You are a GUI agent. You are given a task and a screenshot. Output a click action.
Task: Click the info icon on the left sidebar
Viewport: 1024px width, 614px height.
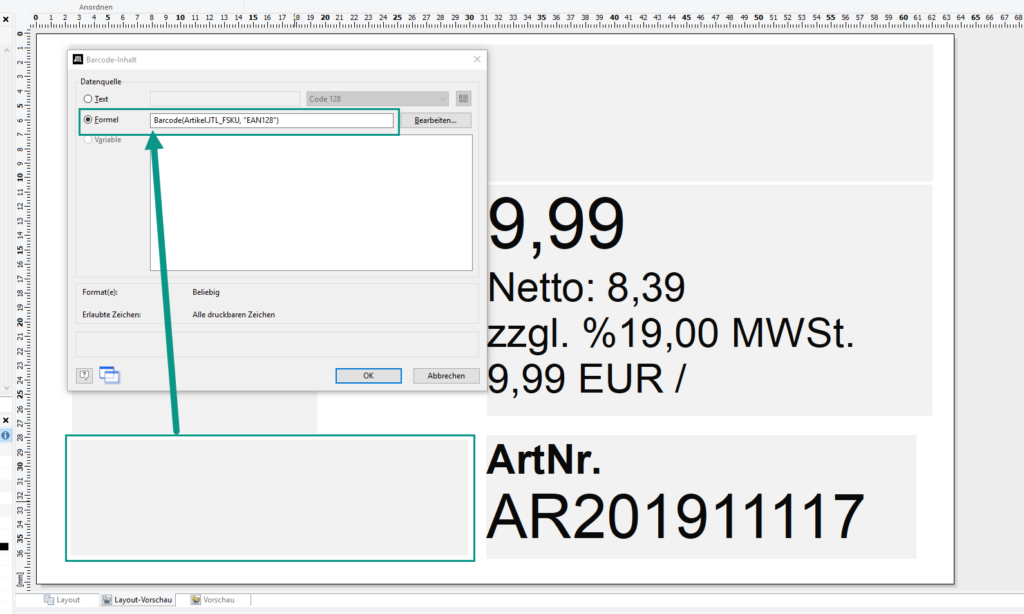[6, 436]
